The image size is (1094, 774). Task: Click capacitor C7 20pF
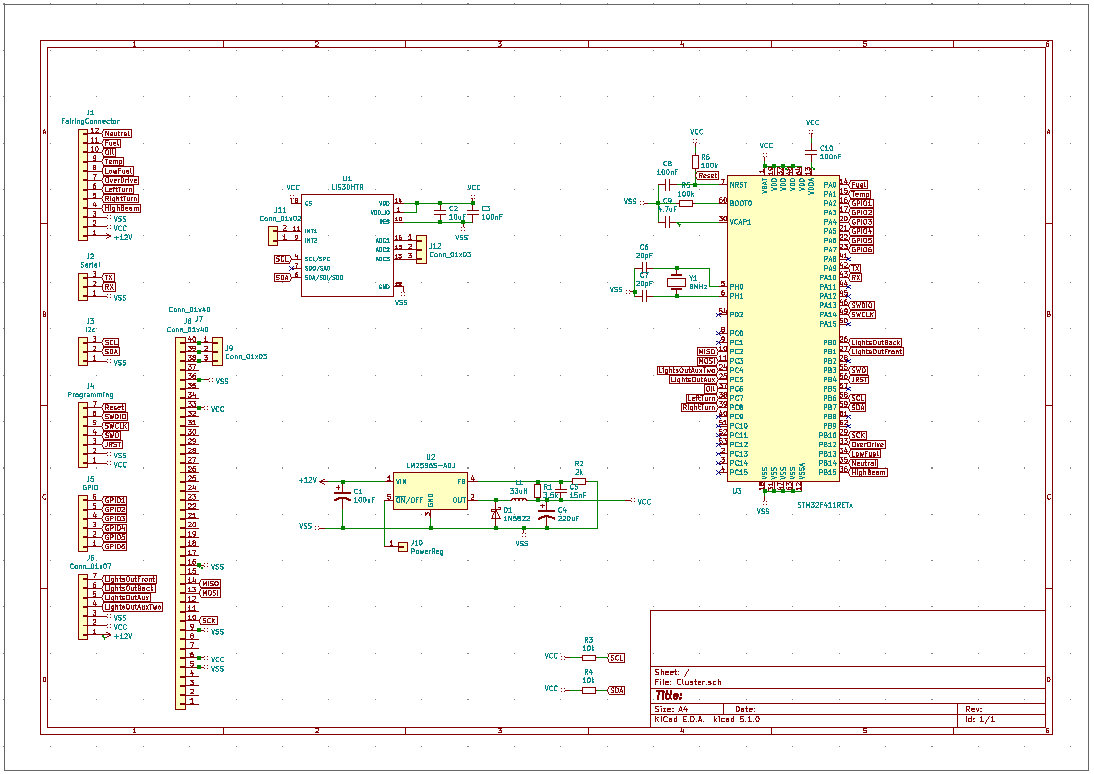click(645, 296)
